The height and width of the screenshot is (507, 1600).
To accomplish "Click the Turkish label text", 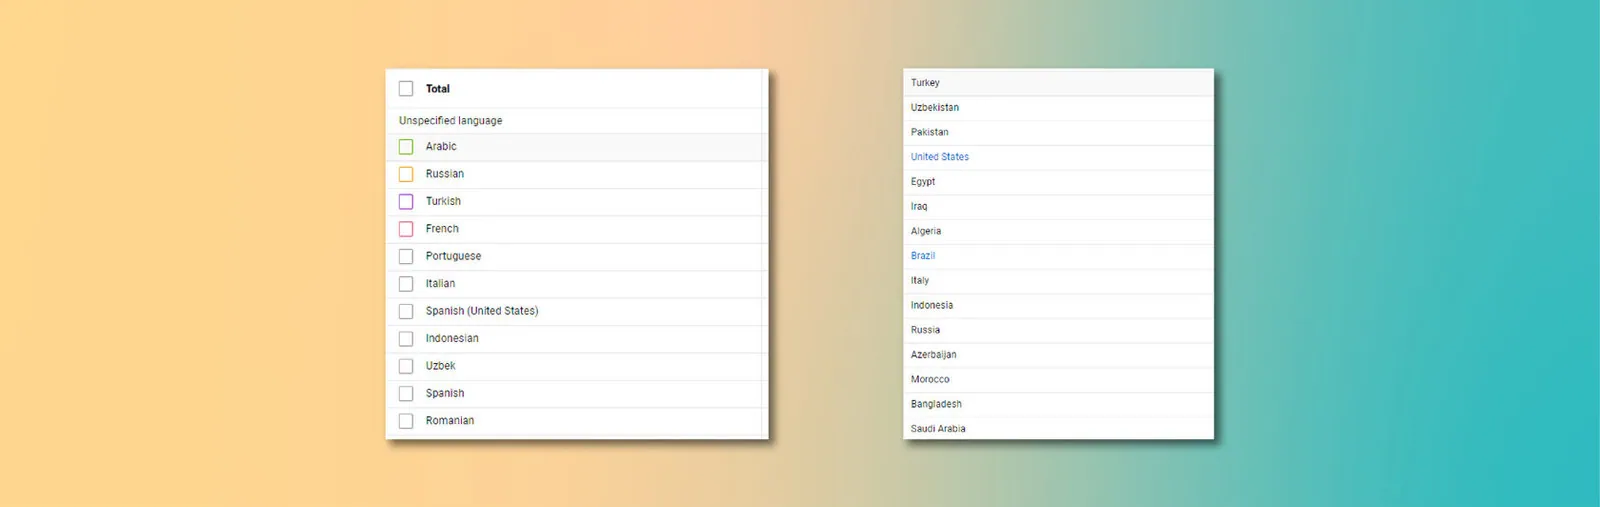I will (443, 202).
